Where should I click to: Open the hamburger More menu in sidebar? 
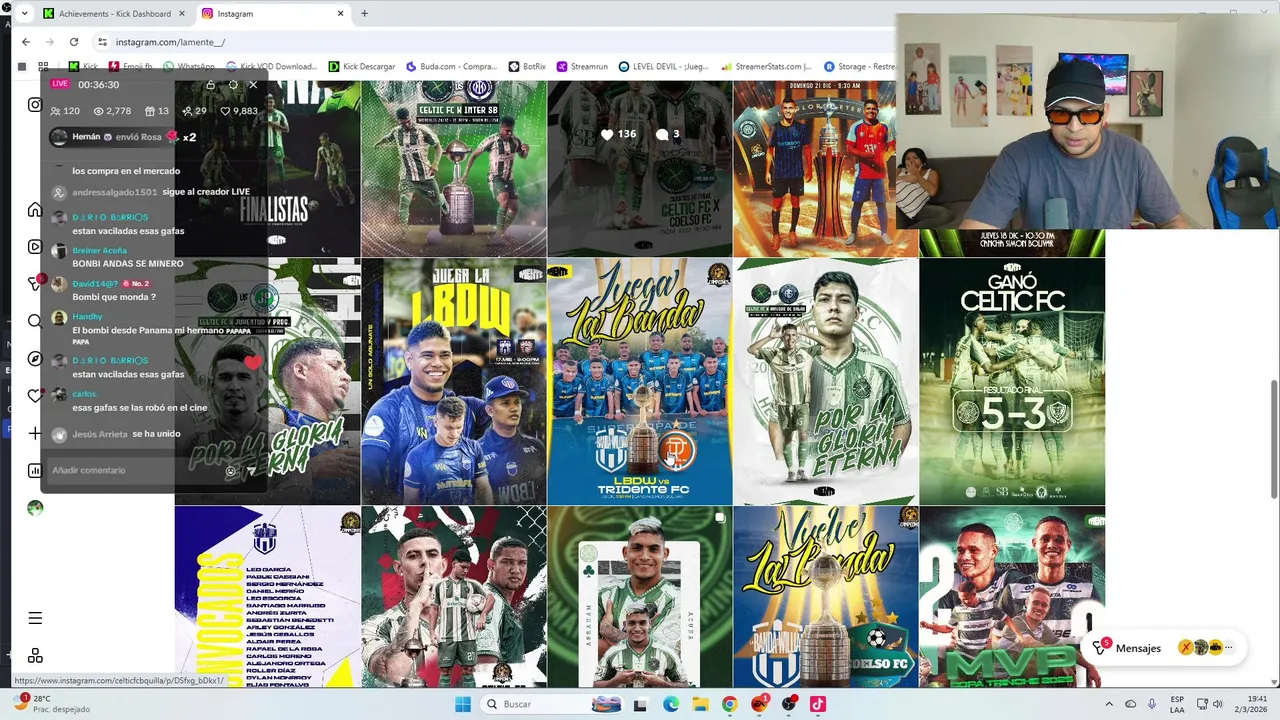tap(35, 618)
